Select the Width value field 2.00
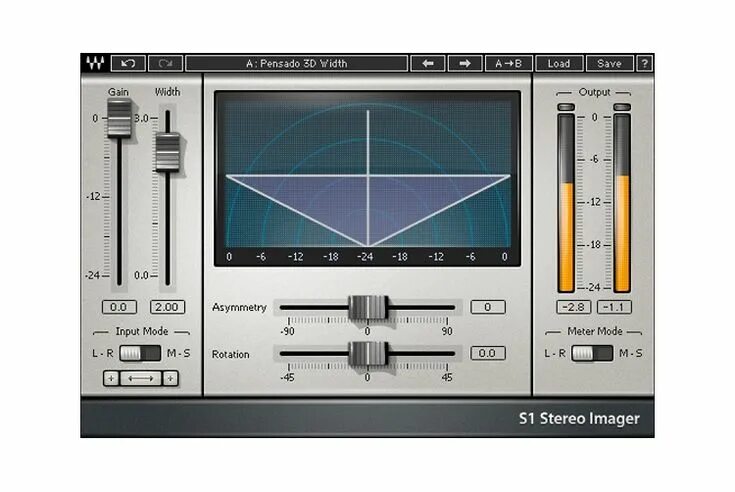Screen dimensions: 735x492 tap(167, 307)
